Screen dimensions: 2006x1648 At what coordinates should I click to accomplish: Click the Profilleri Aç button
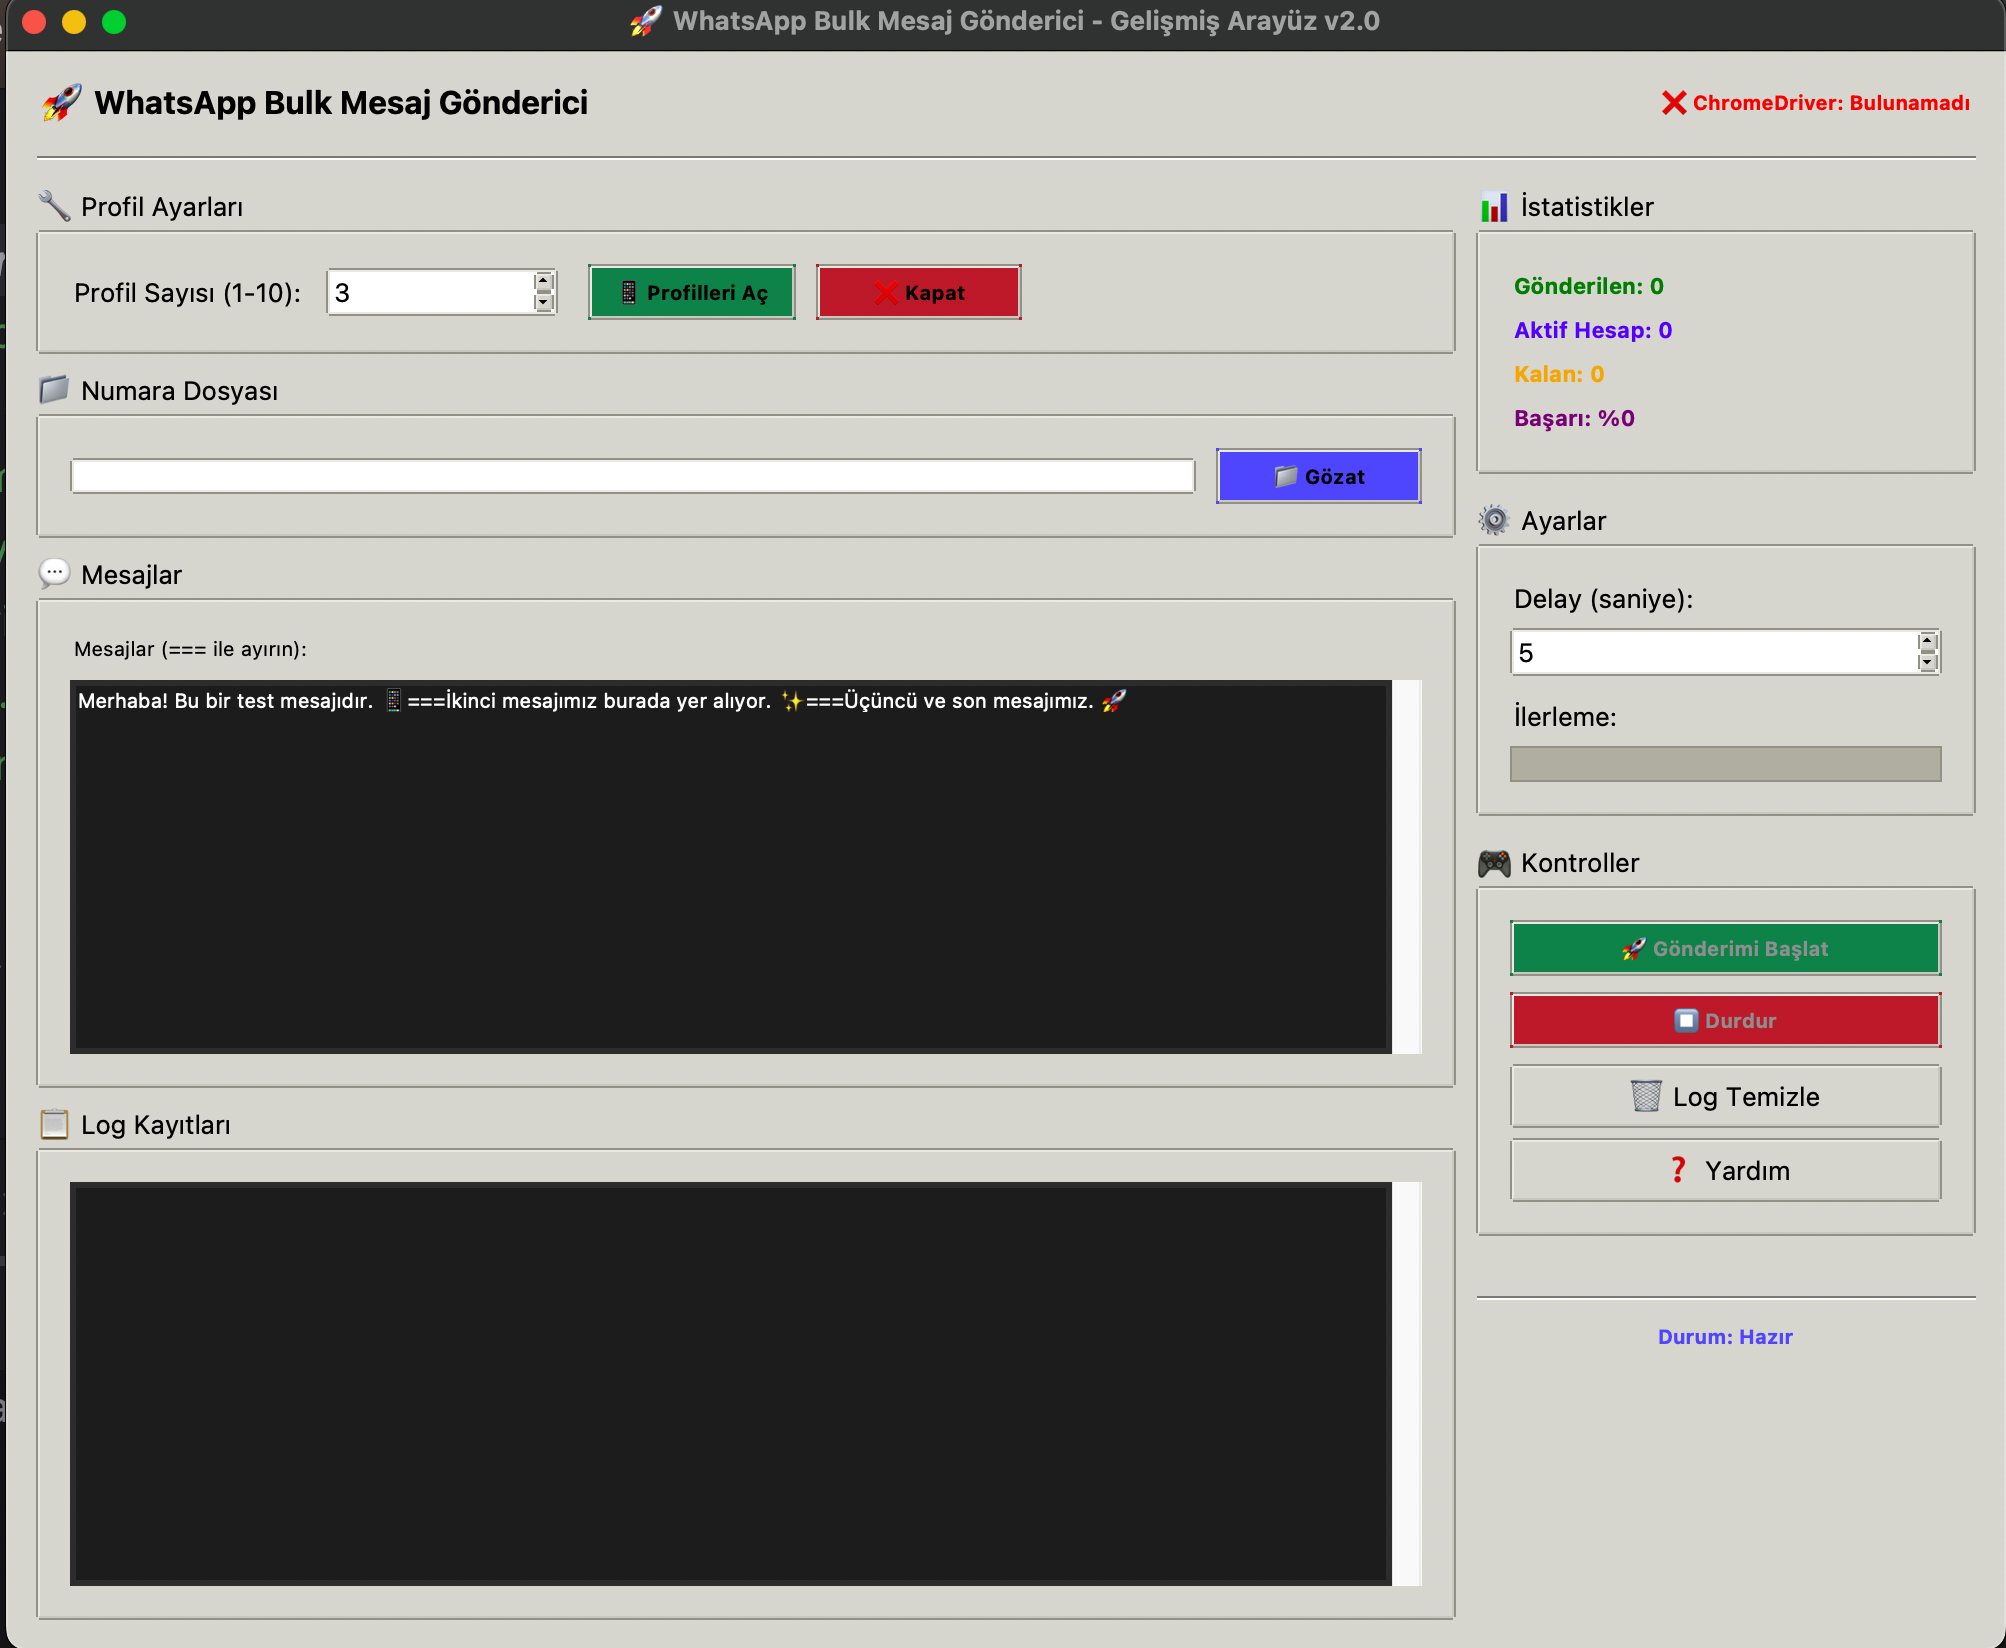click(x=692, y=292)
